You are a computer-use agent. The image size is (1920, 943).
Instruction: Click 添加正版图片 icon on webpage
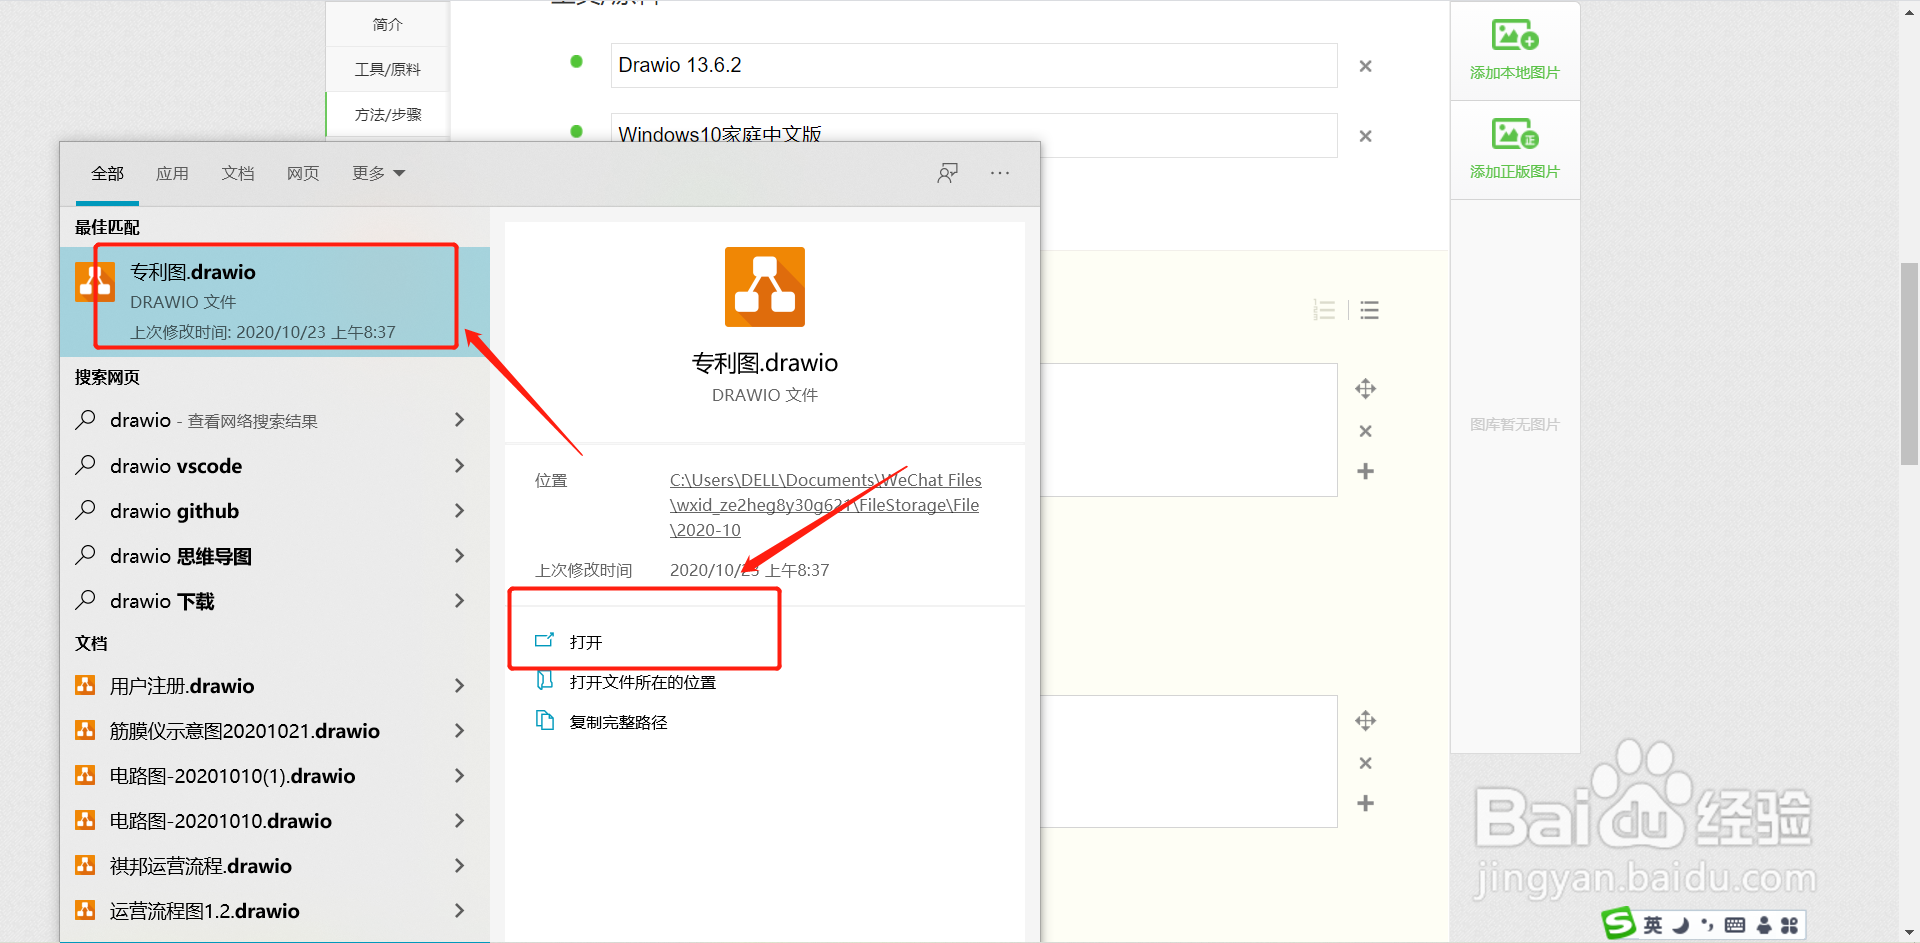click(1515, 134)
